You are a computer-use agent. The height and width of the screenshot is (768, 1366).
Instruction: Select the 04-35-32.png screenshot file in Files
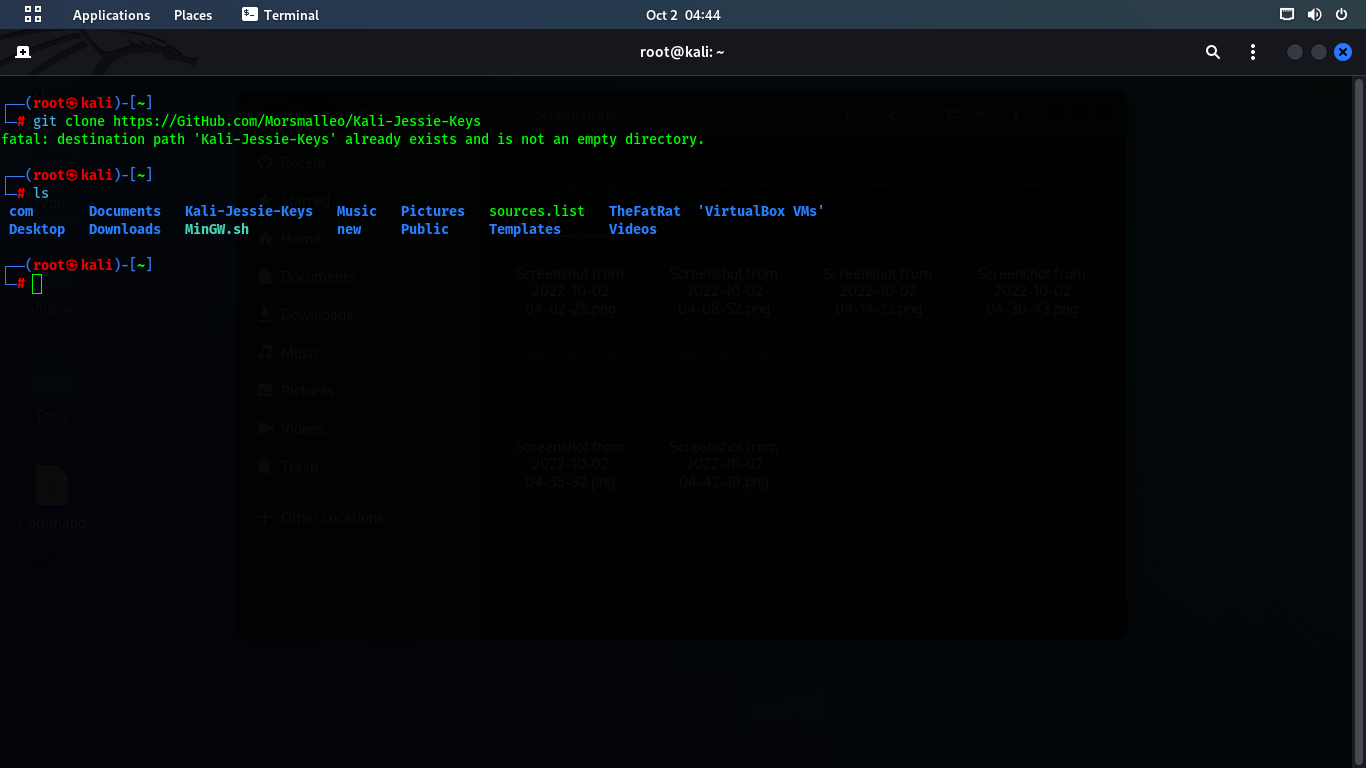[570, 422]
